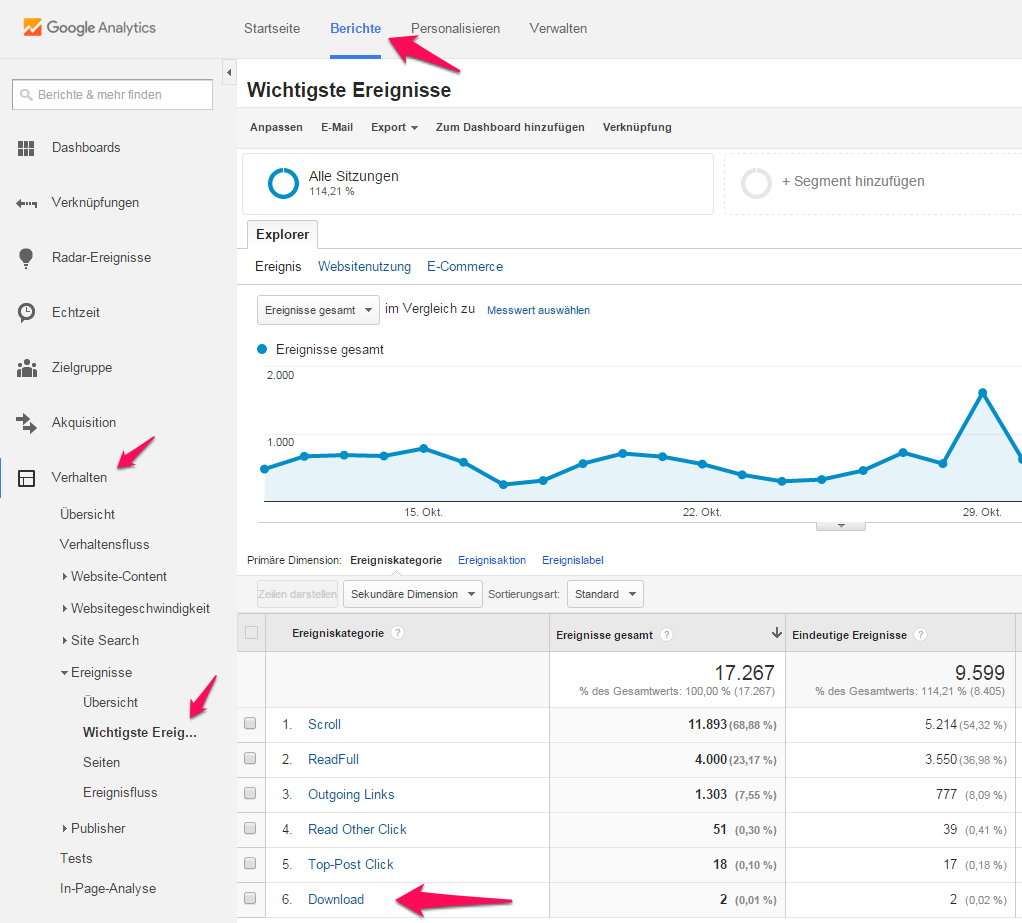Open the Berichte tab
1022x923 pixels.
[x=355, y=29]
